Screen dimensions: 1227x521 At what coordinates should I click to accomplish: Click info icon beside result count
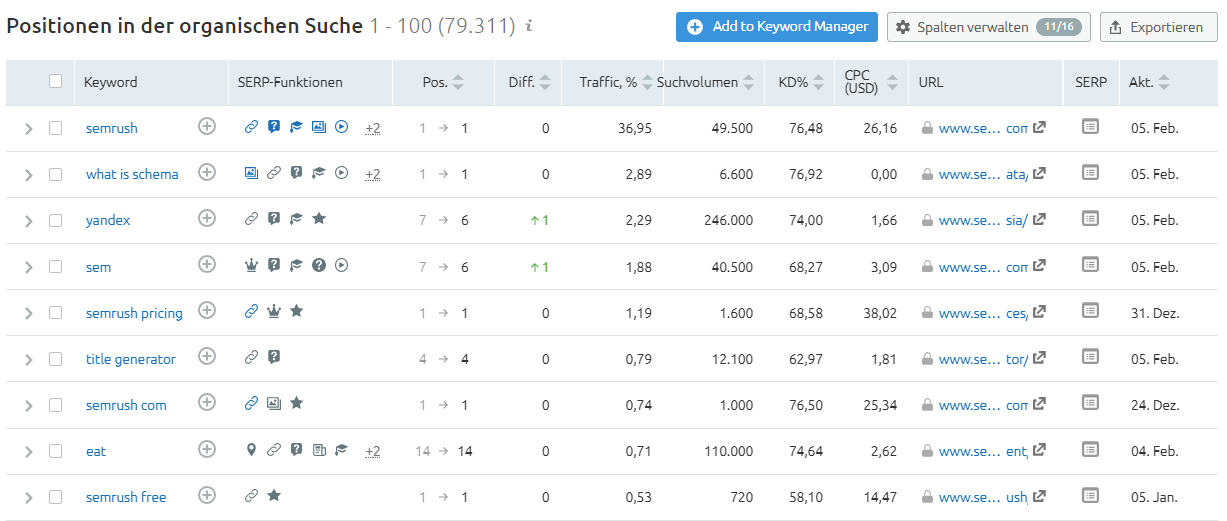pos(529,25)
